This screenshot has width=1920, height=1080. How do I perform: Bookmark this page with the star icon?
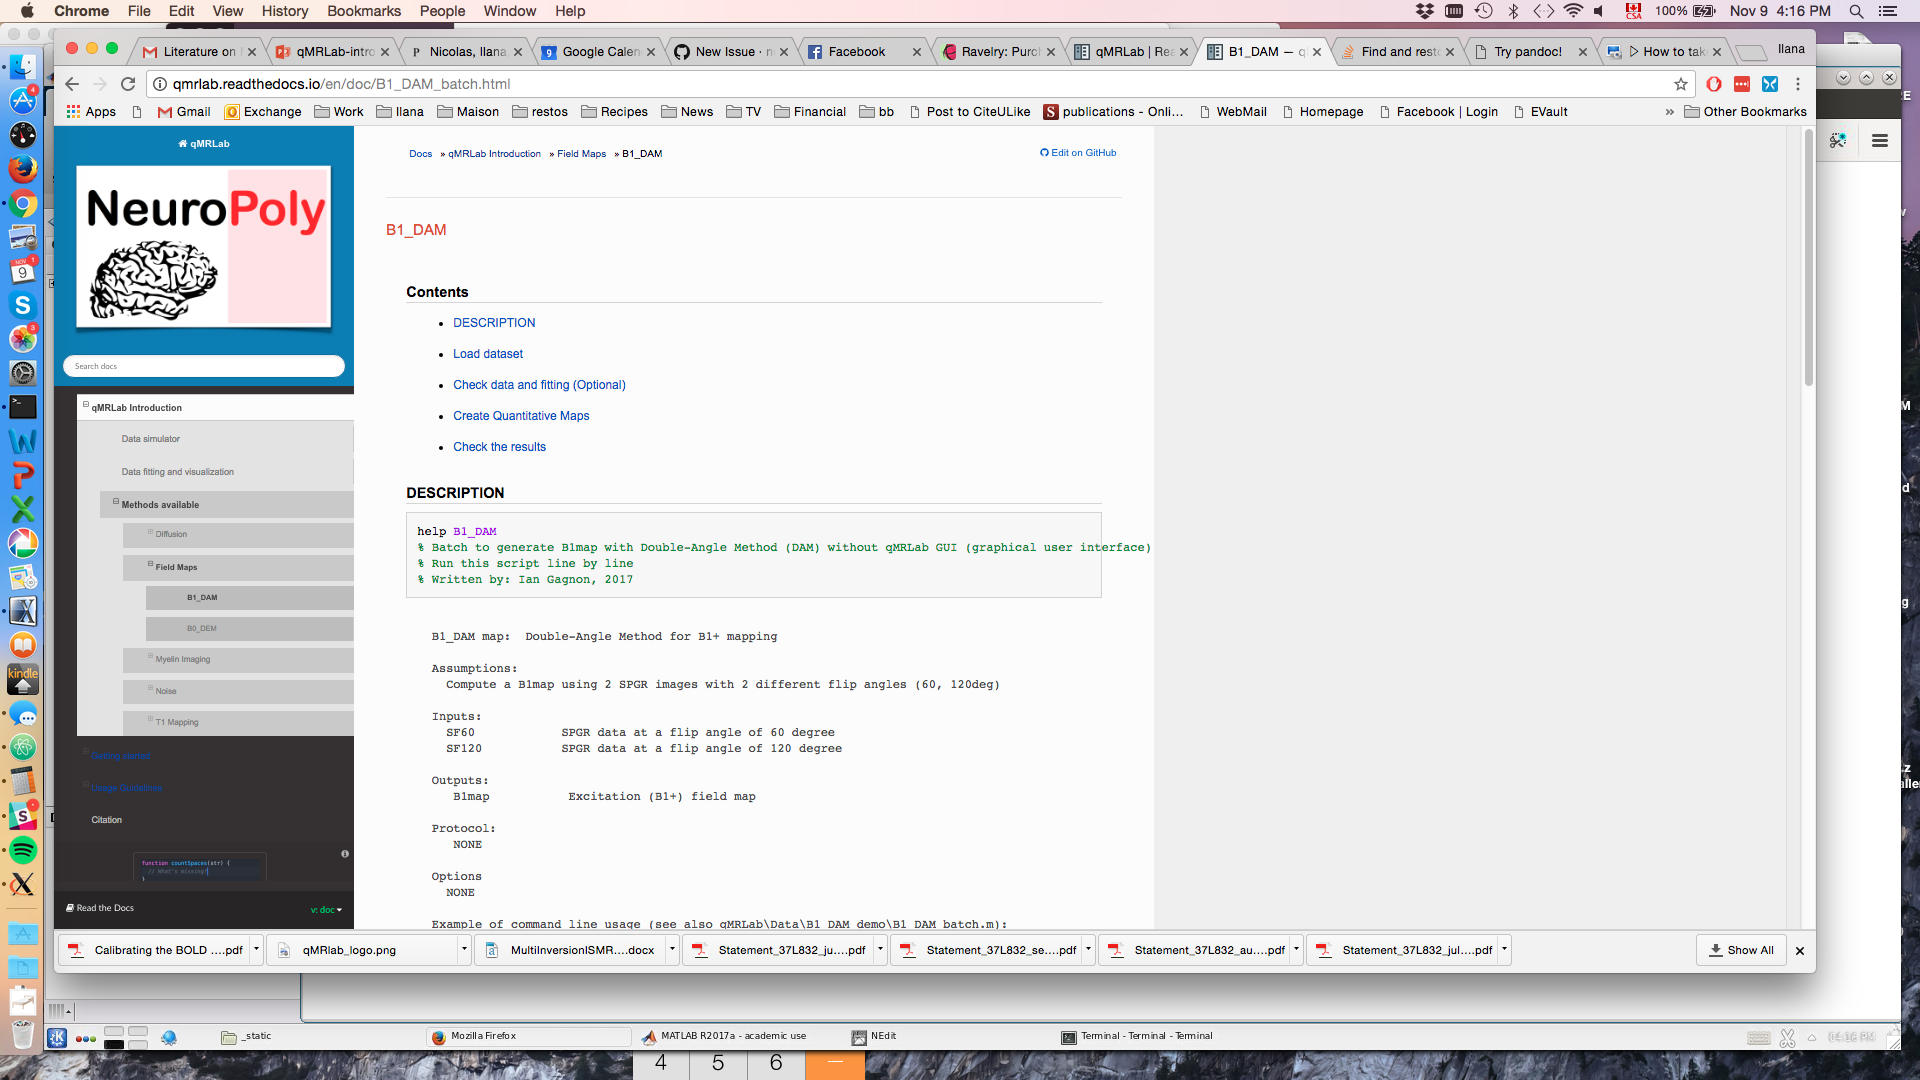1681,84
